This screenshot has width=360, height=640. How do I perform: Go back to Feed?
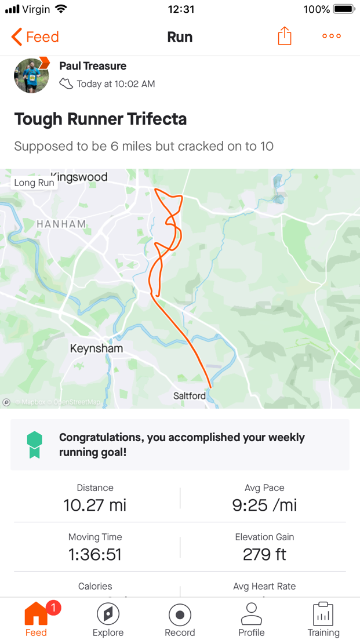[35, 37]
